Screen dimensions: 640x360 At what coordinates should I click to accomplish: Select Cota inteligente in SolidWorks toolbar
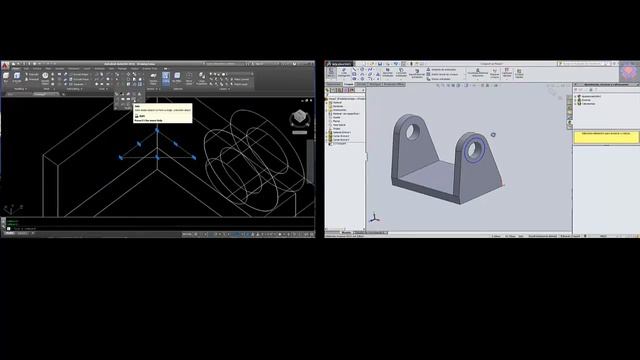pos(344,73)
